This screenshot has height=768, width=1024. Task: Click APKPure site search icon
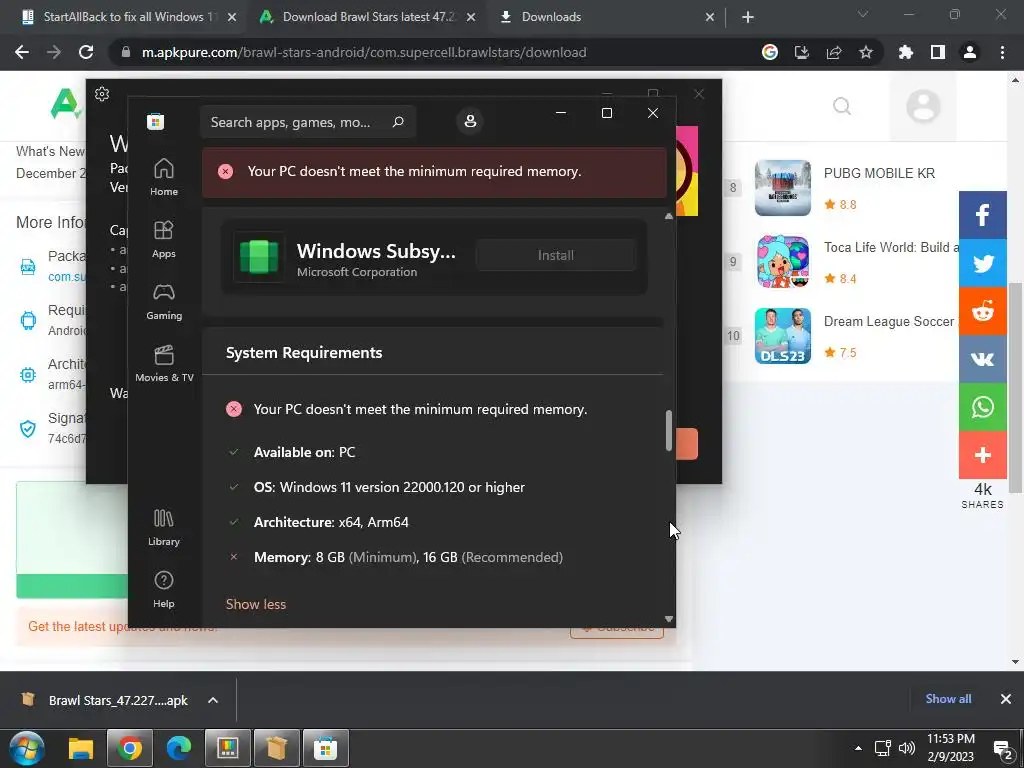[842, 106]
